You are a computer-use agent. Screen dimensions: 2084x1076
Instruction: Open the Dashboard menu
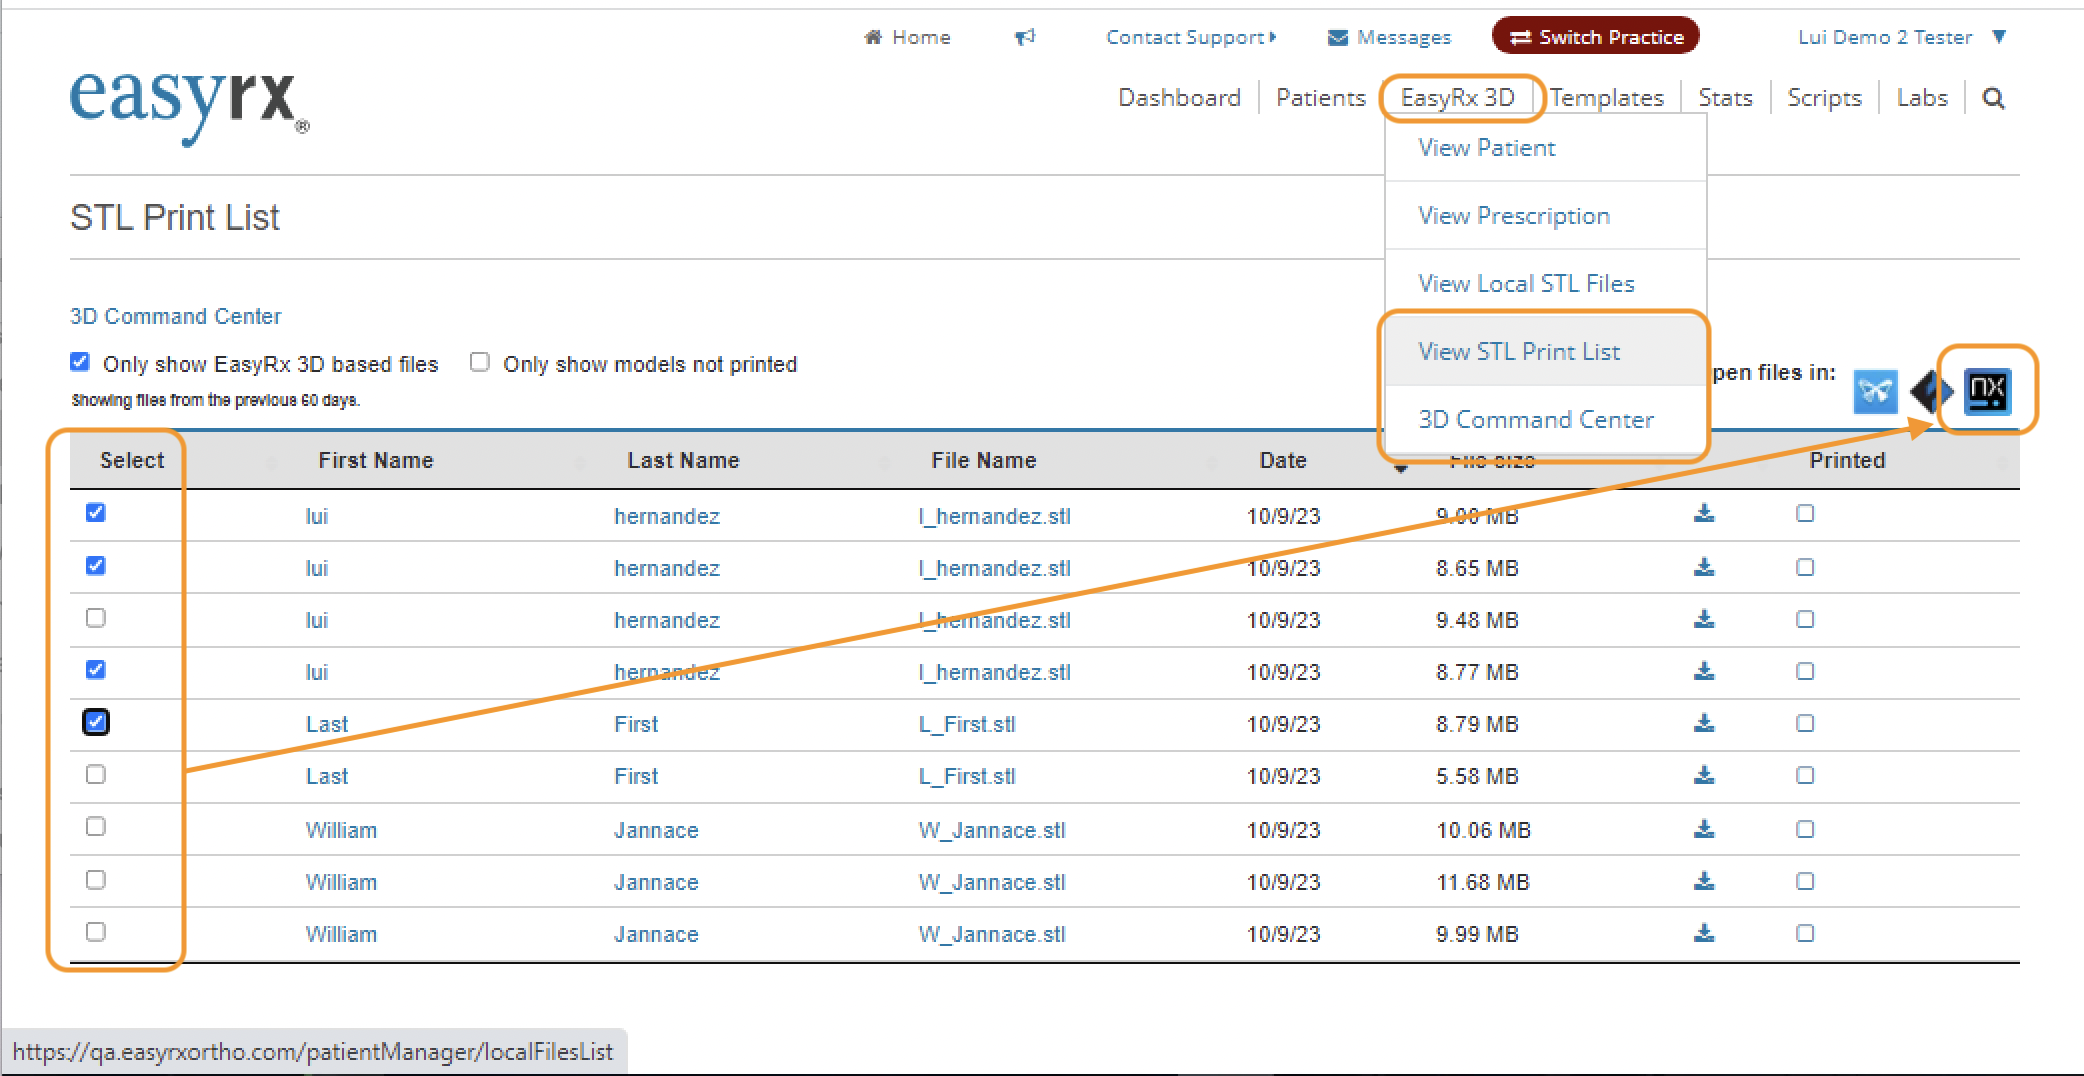click(x=1180, y=98)
